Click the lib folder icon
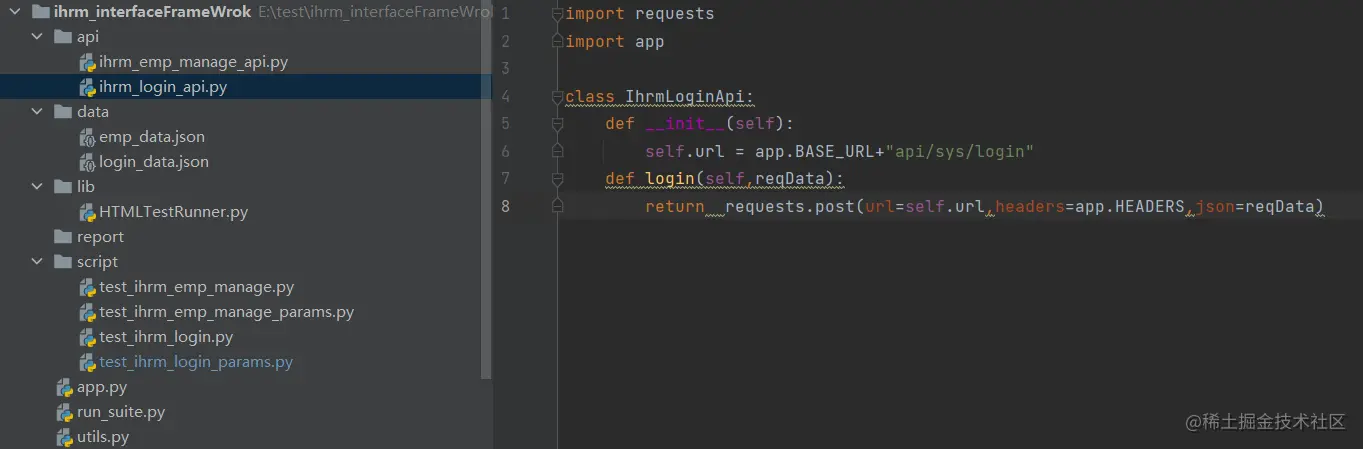Viewport: 1363px width, 449px height. coord(63,187)
